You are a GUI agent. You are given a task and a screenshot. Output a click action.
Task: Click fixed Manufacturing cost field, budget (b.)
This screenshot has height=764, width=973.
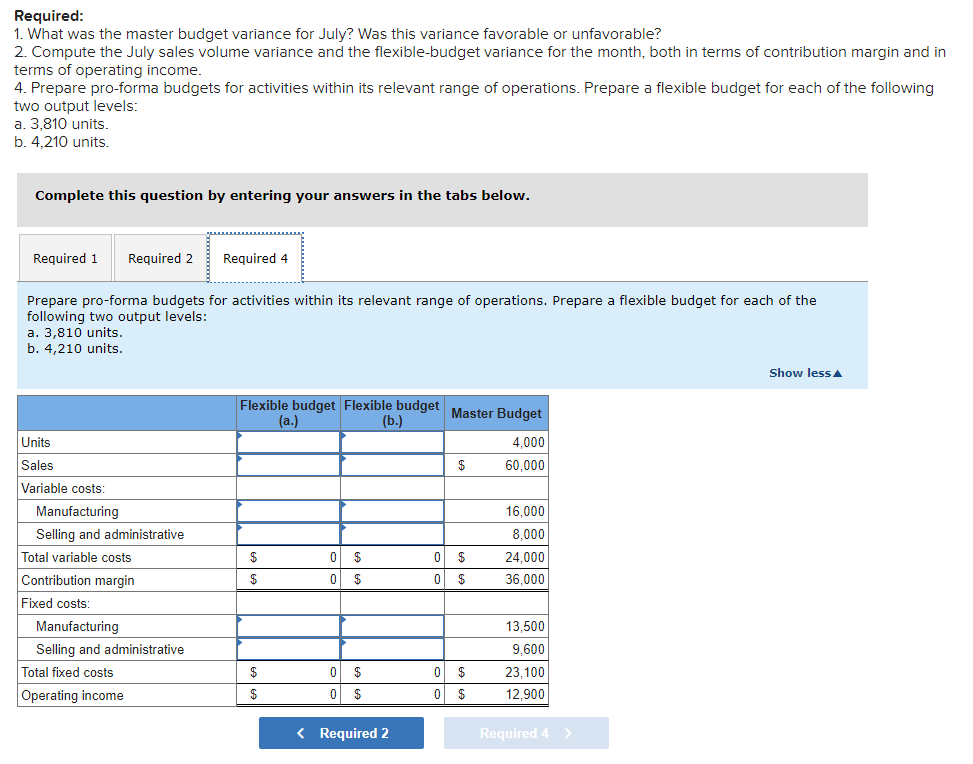[392, 626]
